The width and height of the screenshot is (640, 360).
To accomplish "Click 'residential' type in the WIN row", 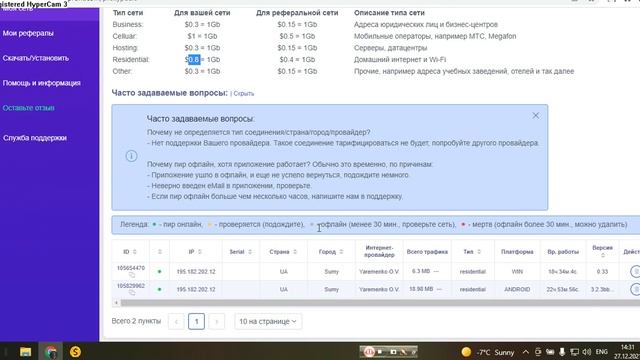I will point(473,271).
